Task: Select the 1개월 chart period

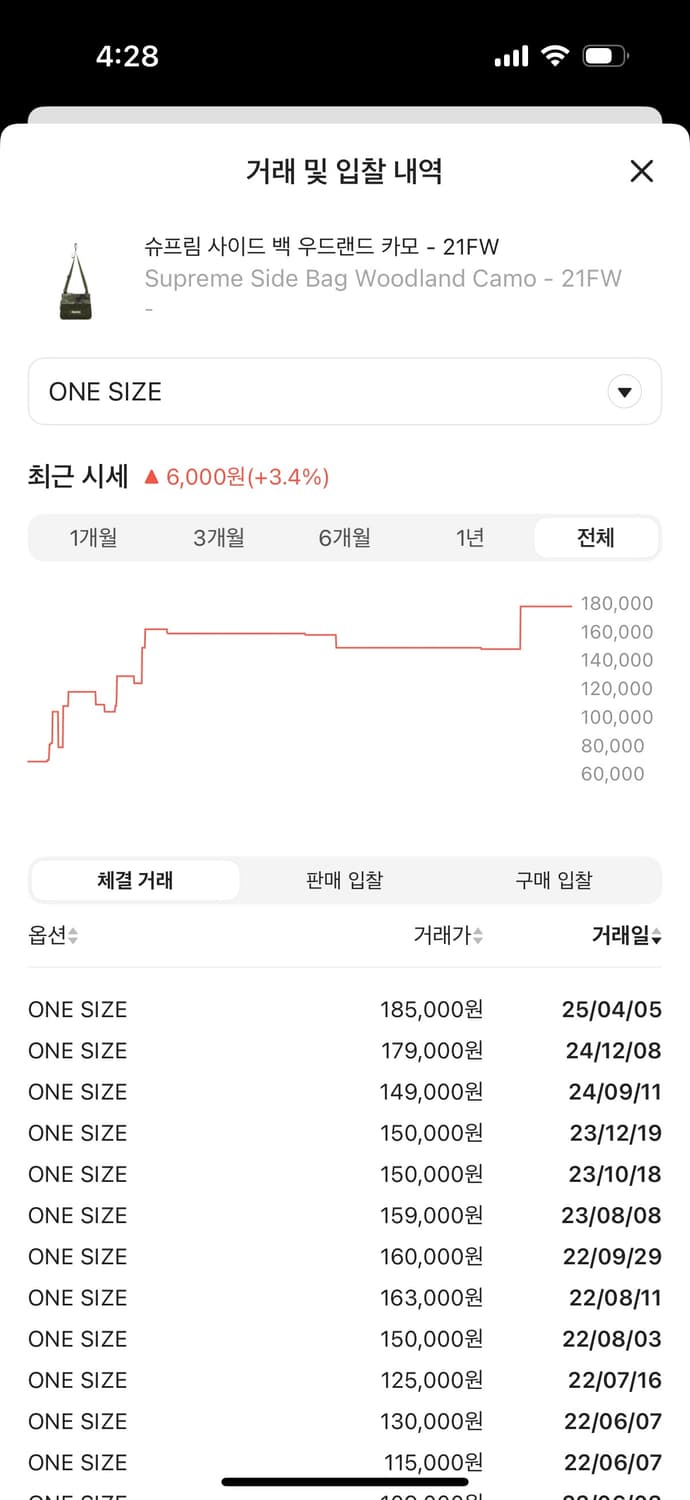Action: click(93, 537)
